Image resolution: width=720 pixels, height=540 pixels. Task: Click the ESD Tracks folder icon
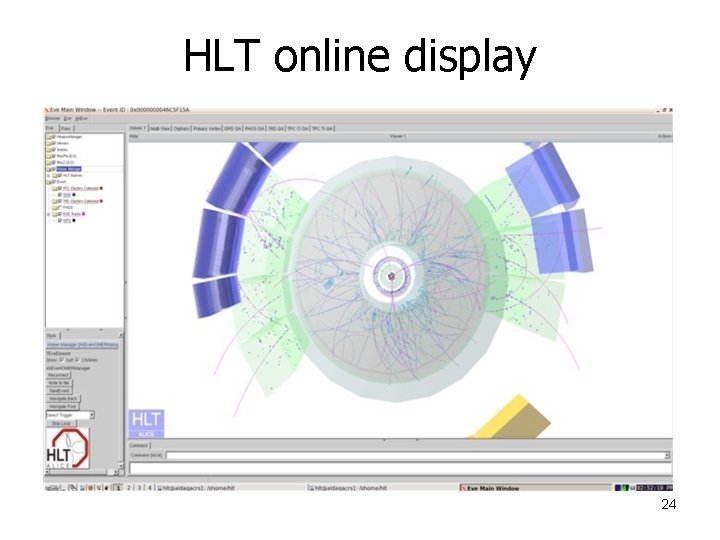coord(54,214)
